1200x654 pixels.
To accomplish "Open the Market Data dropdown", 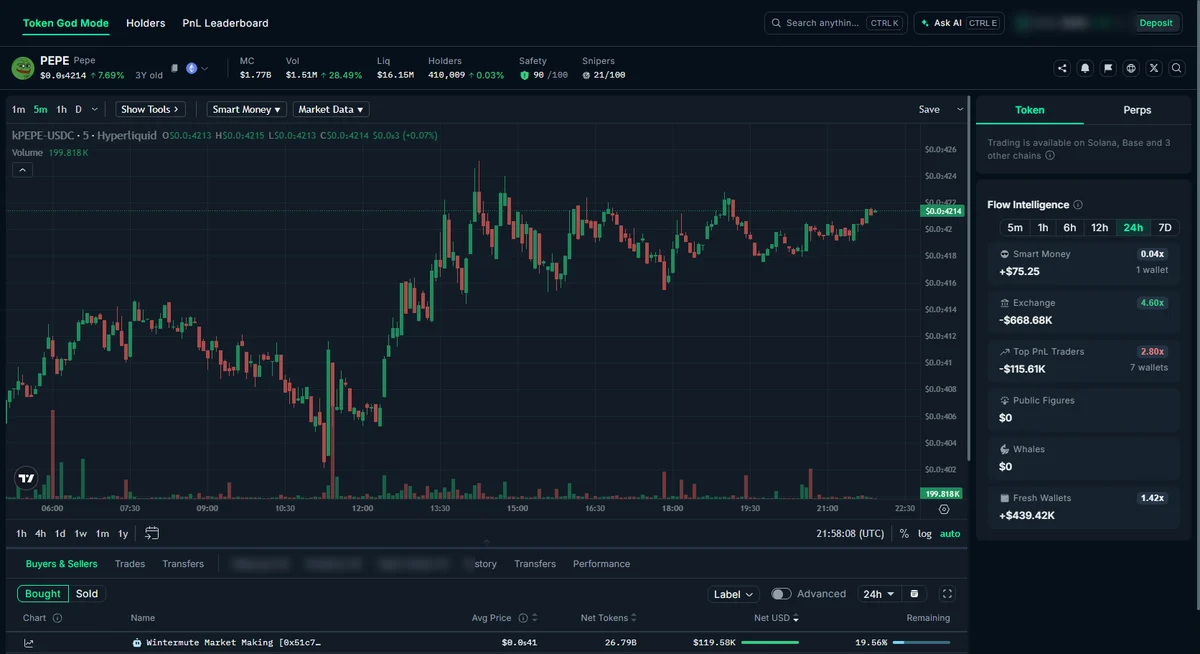I will 331,109.
